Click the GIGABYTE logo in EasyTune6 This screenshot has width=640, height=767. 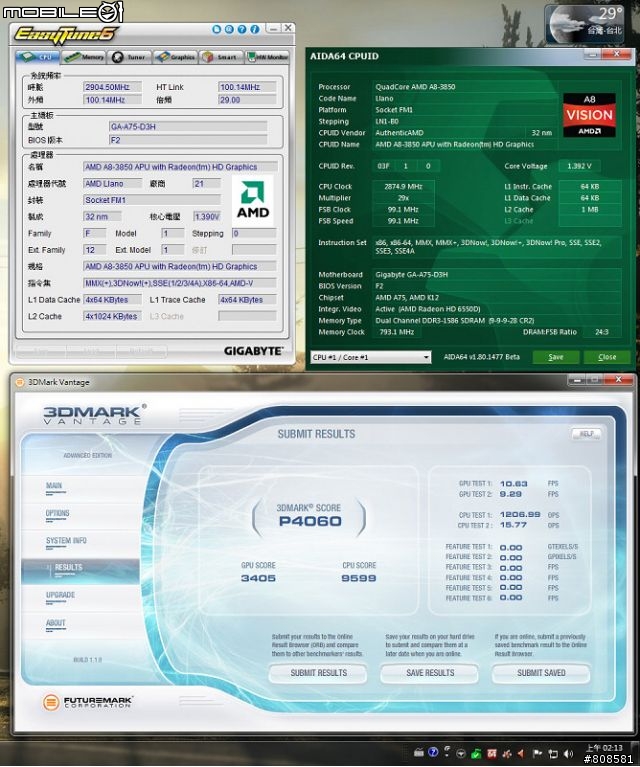[x=253, y=351]
